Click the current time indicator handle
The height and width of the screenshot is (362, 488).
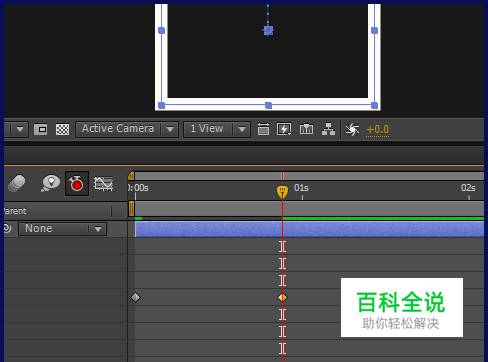[282, 192]
